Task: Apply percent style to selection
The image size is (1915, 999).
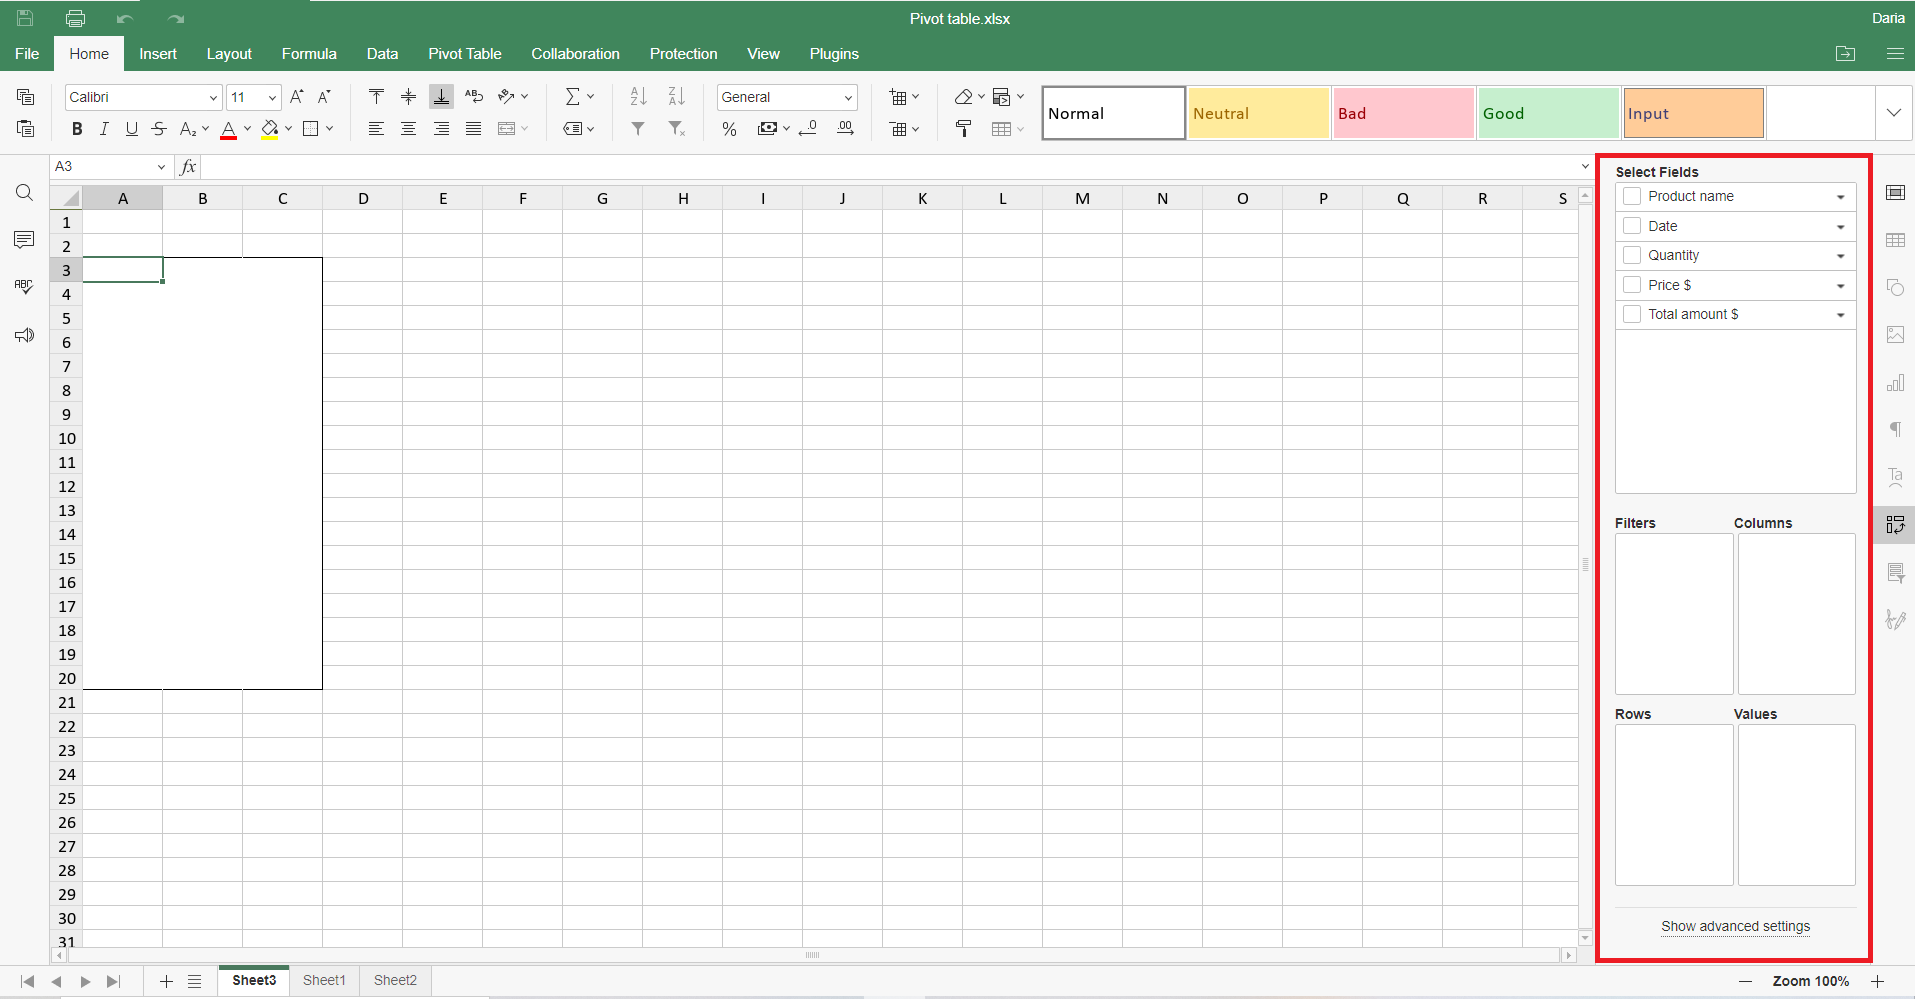Action: (729, 128)
